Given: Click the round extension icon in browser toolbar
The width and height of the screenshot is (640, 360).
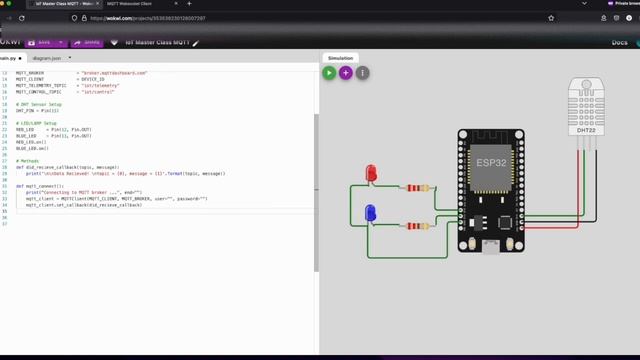Looking at the screenshot, I should (x=629, y=18).
